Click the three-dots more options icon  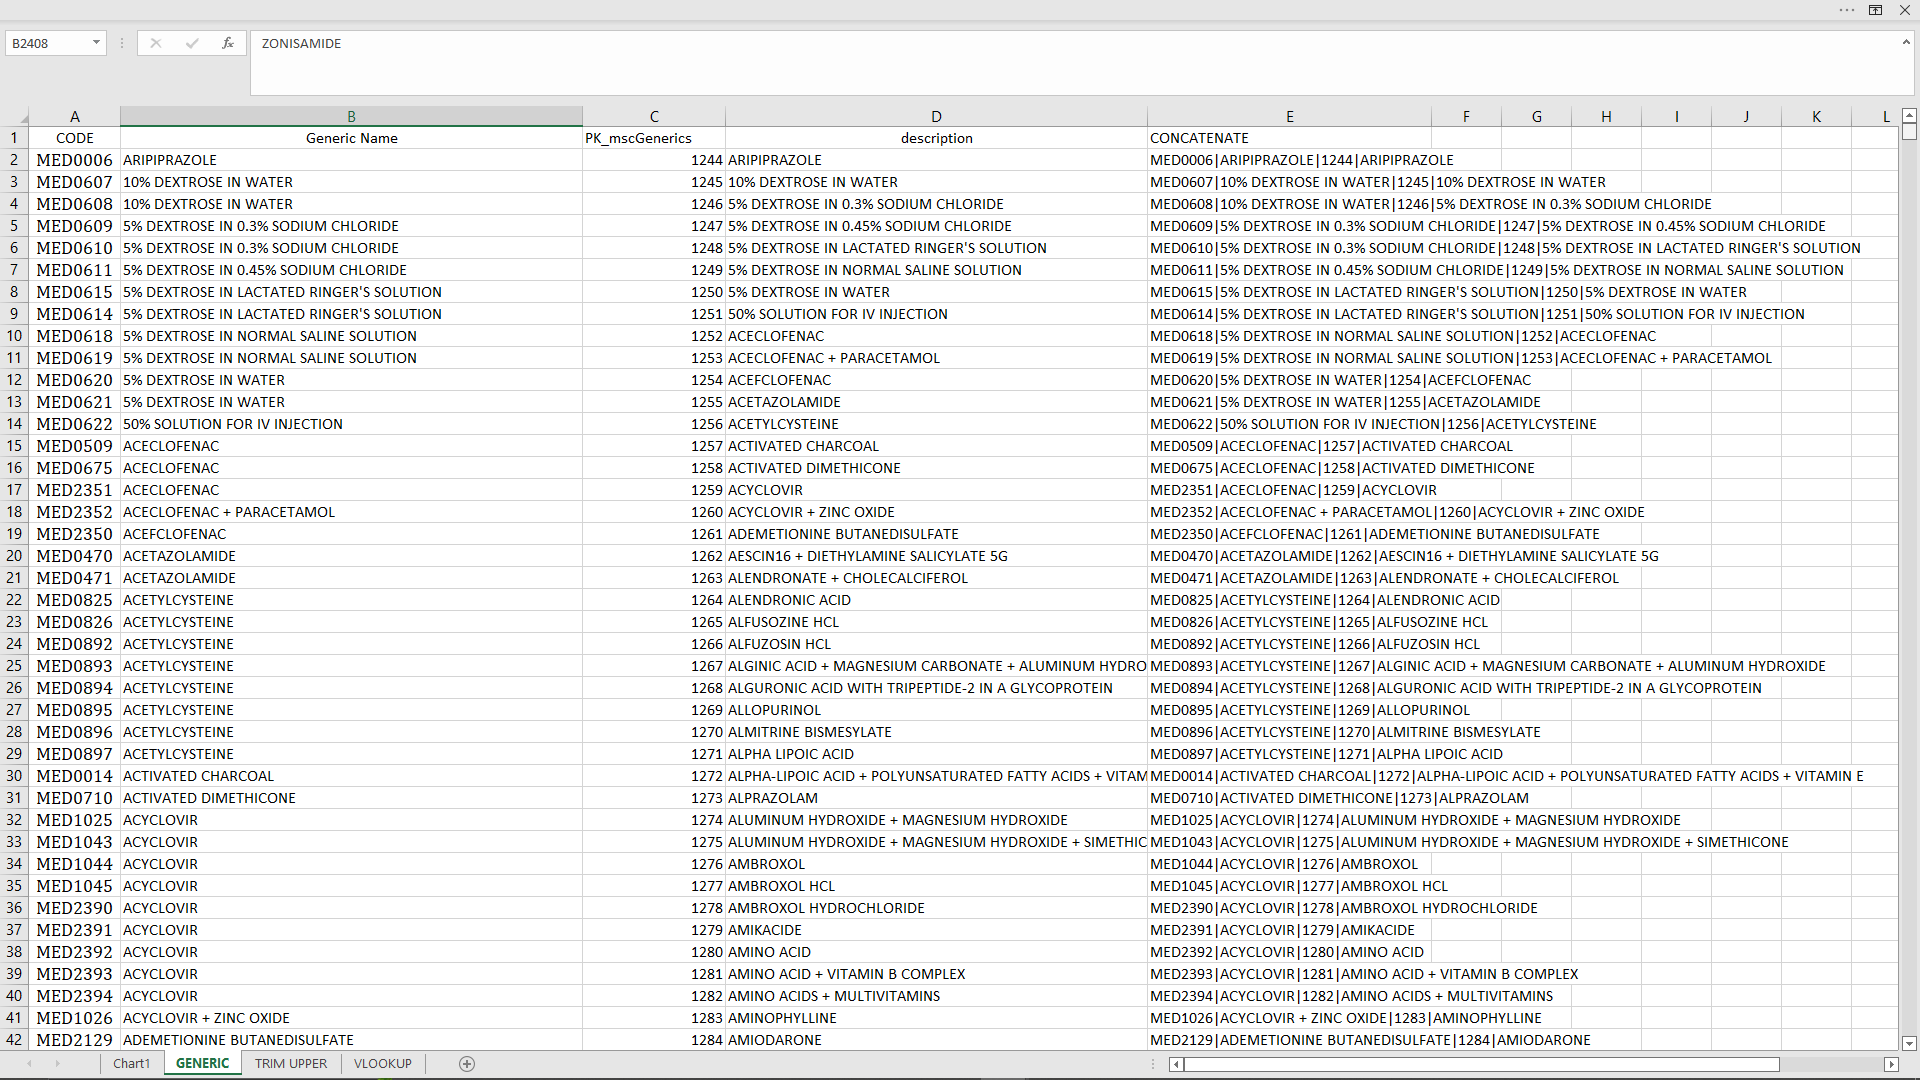click(1846, 10)
